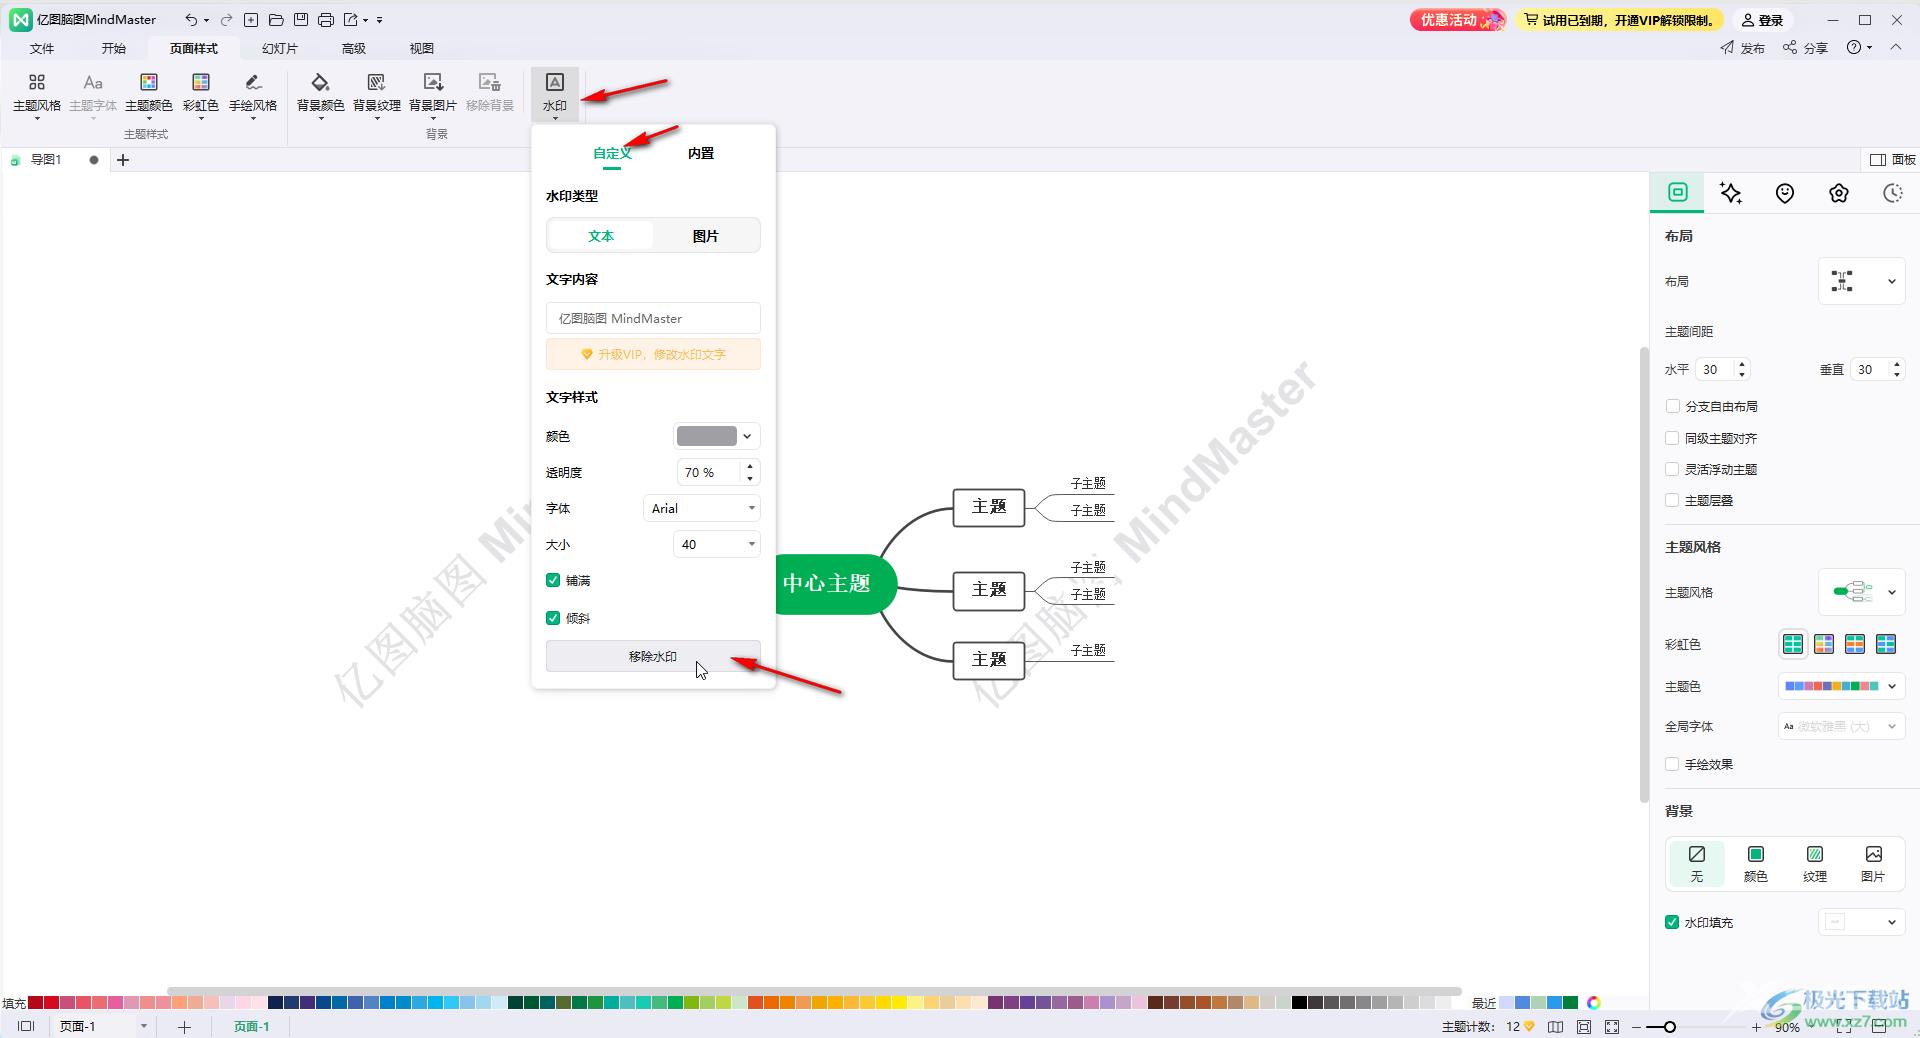Select the fourth rainbow color scheme icon

1886,644
